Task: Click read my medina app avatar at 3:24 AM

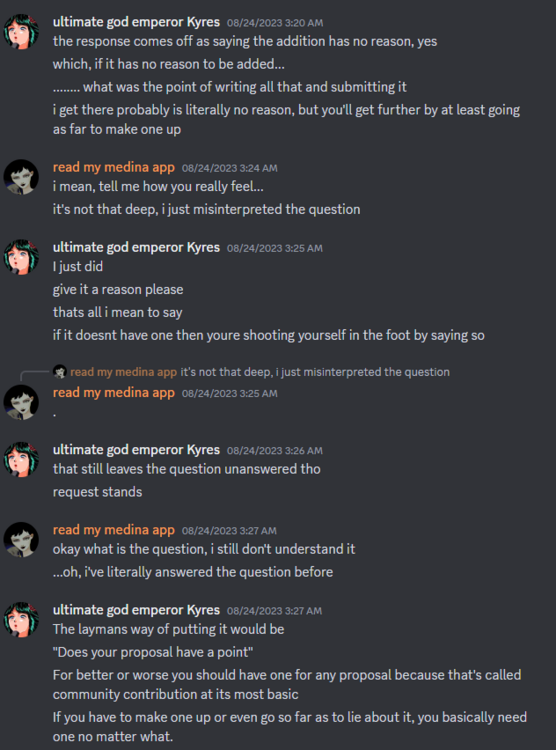Action: [x=21, y=177]
